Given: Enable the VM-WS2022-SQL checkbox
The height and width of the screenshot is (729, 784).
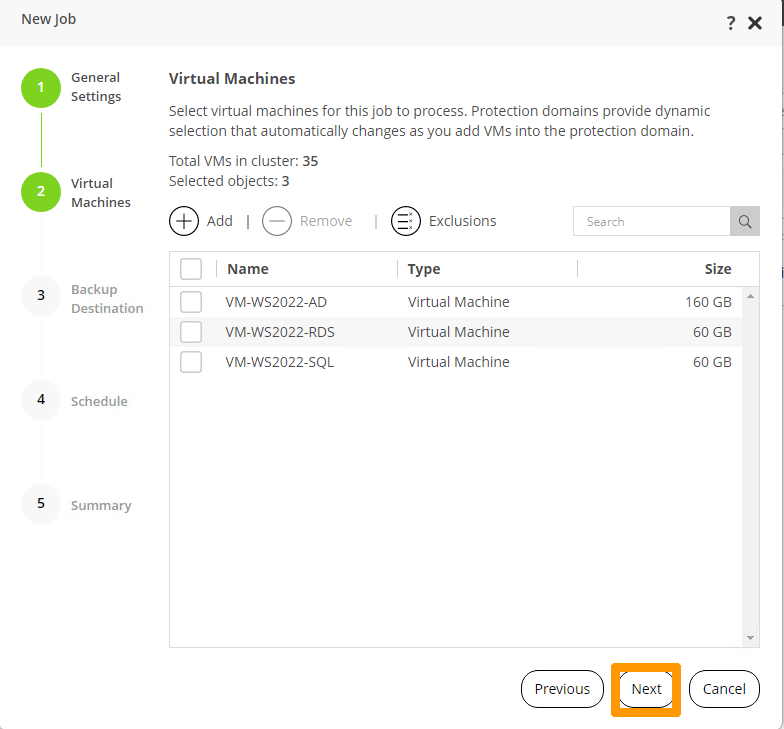Looking at the screenshot, I should (x=191, y=362).
